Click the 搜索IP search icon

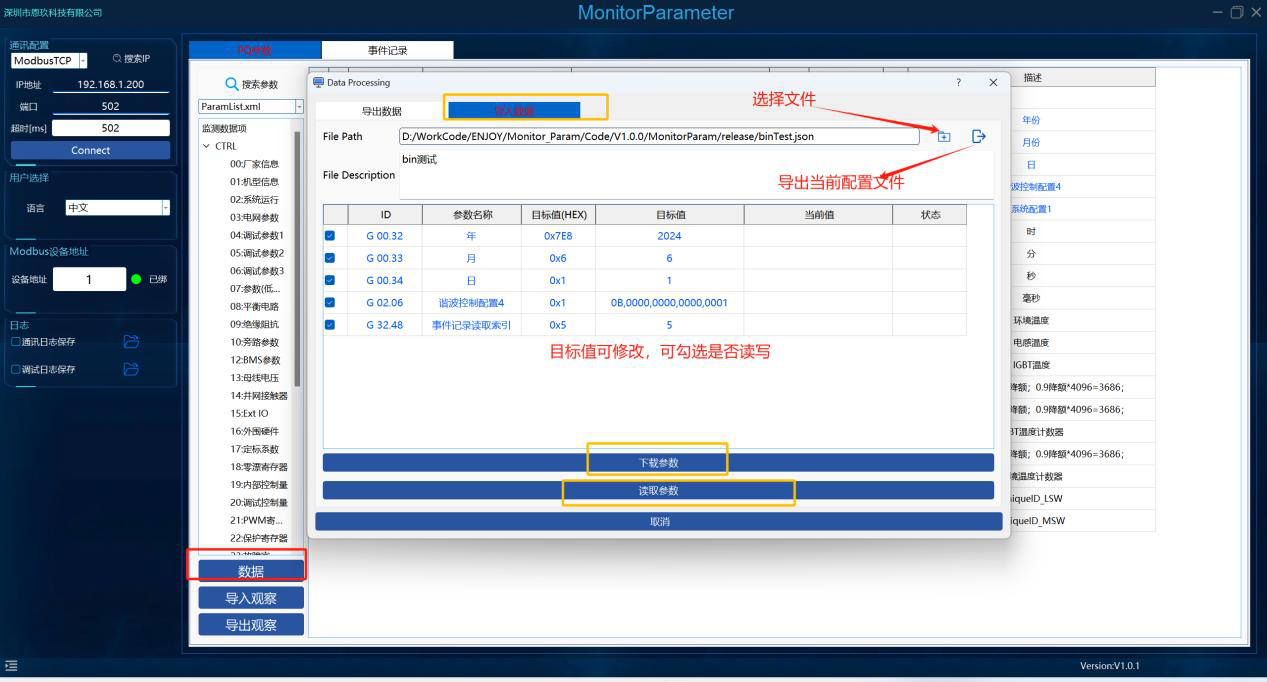(x=117, y=59)
